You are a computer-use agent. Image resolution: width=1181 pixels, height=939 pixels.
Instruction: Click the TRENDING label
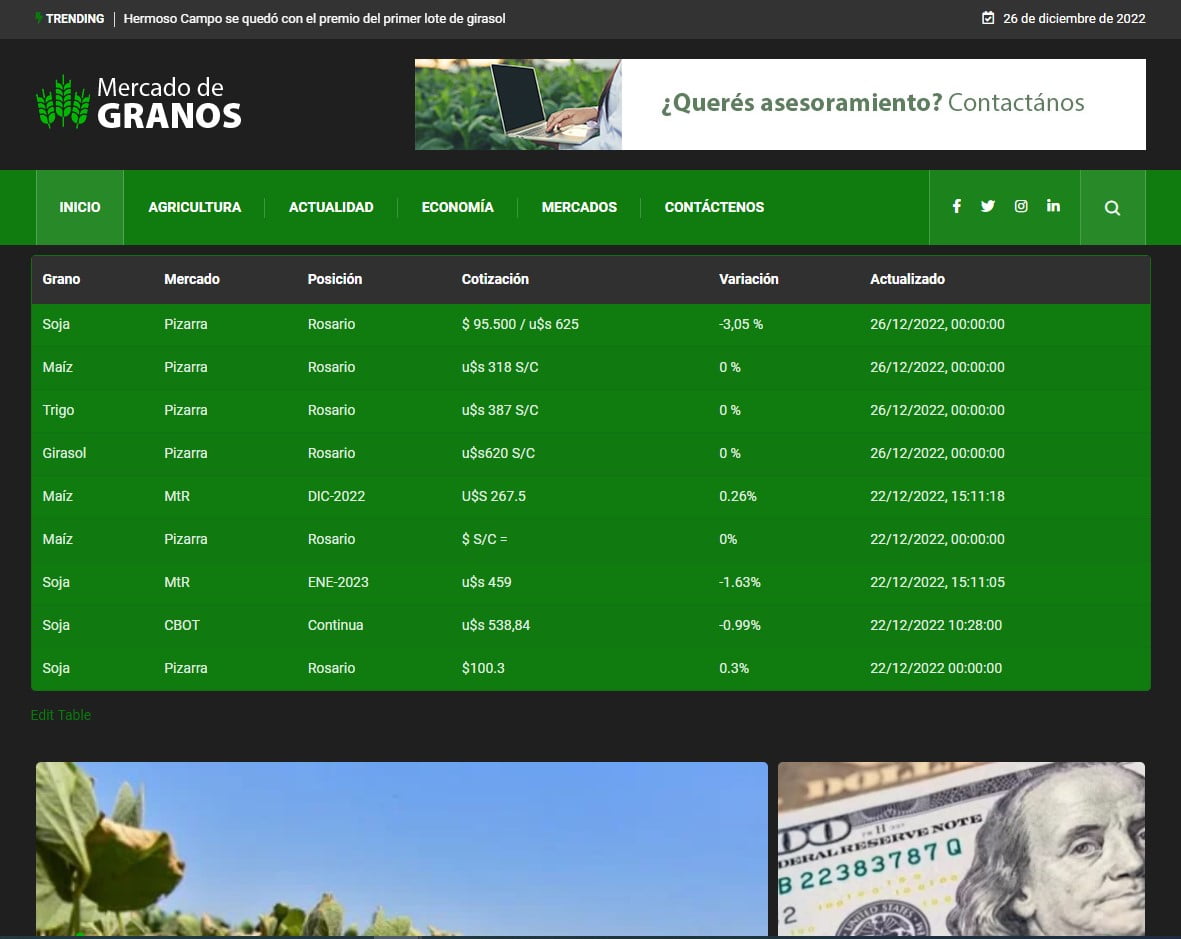75,18
